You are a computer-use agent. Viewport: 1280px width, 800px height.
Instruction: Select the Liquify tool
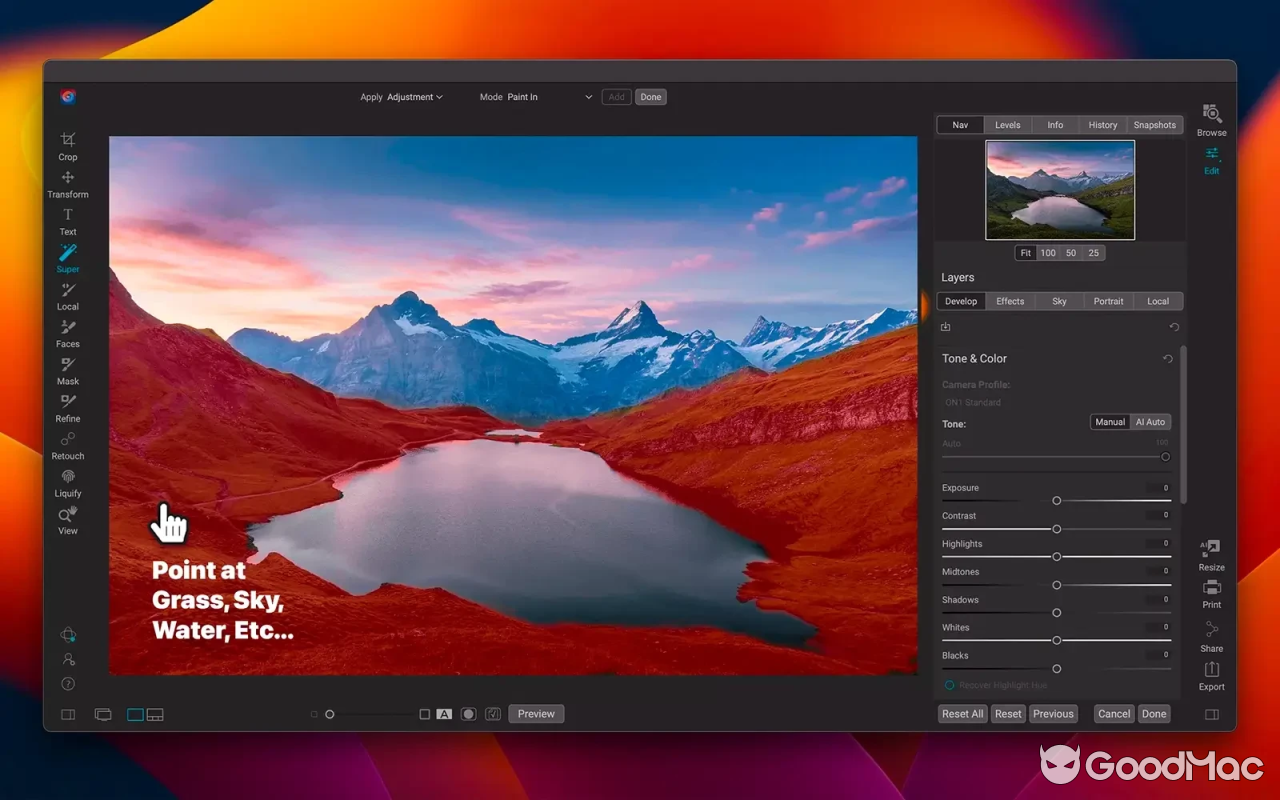67,482
